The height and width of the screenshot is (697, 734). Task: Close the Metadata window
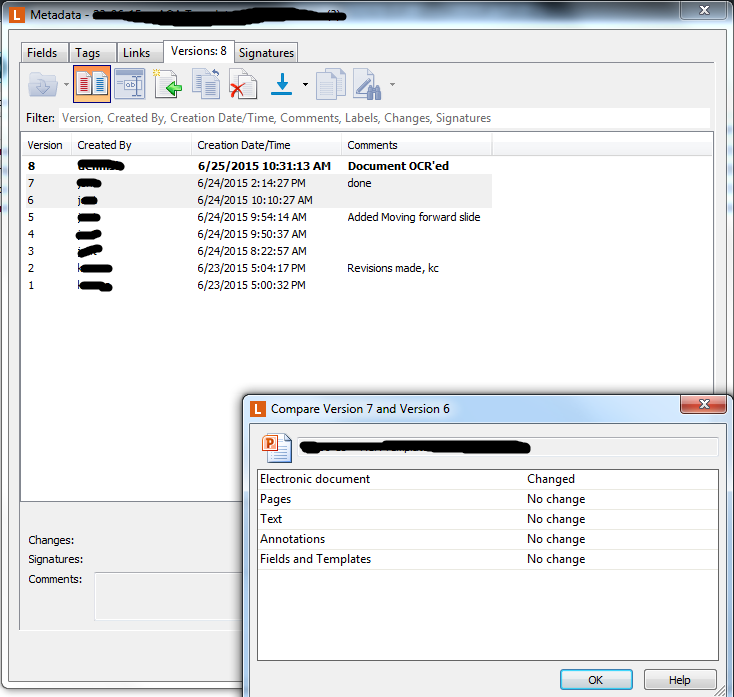[x=704, y=10]
